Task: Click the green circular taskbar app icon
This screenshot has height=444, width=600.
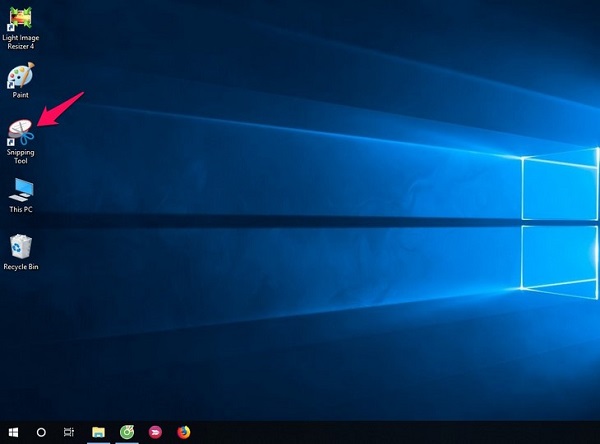Action: [127, 432]
